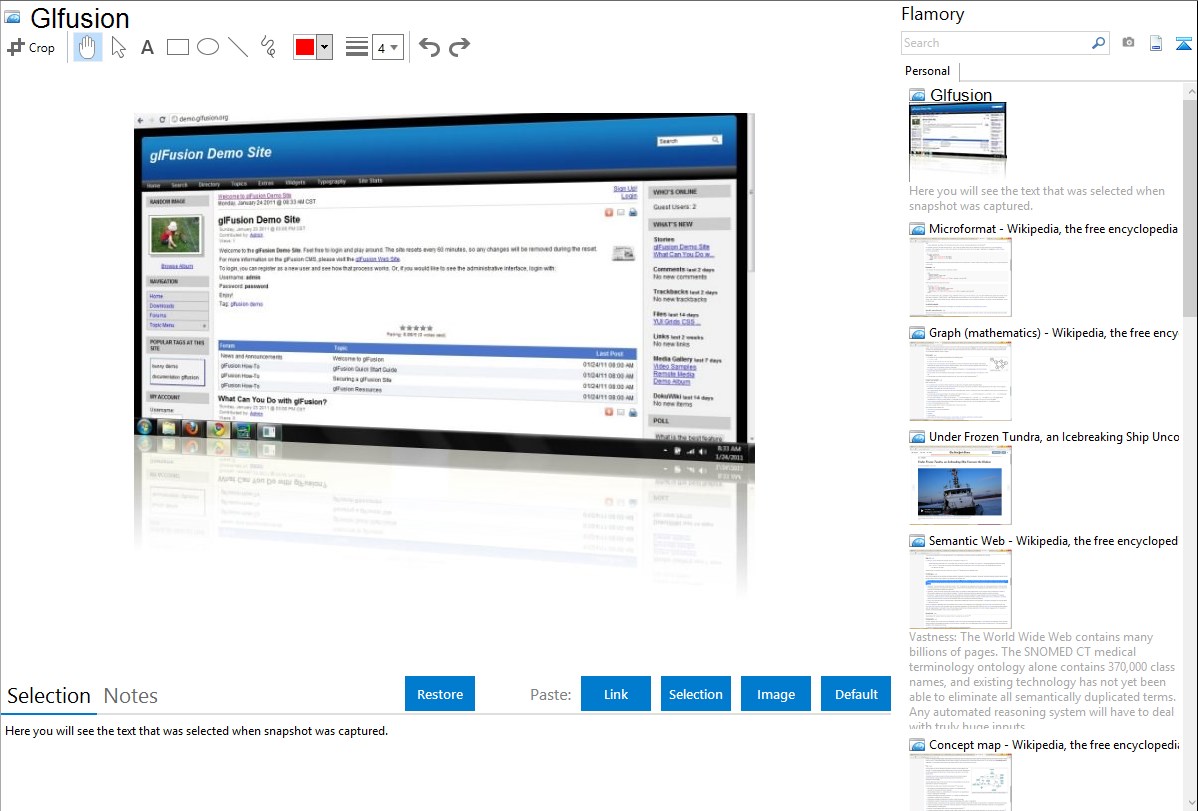Click the Graph (mathematics) snapshot icon
This screenshot has width=1198, height=811.
[917, 333]
